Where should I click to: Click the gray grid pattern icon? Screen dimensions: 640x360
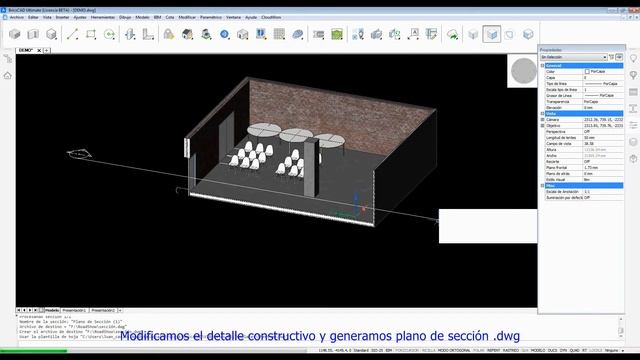point(279,34)
